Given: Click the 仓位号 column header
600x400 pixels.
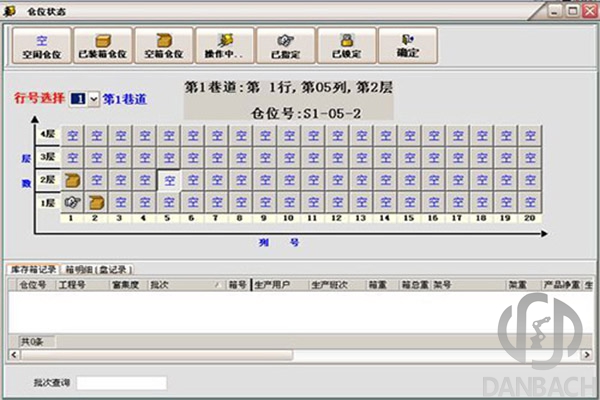Looking at the screenshot, I should point(34,285).
